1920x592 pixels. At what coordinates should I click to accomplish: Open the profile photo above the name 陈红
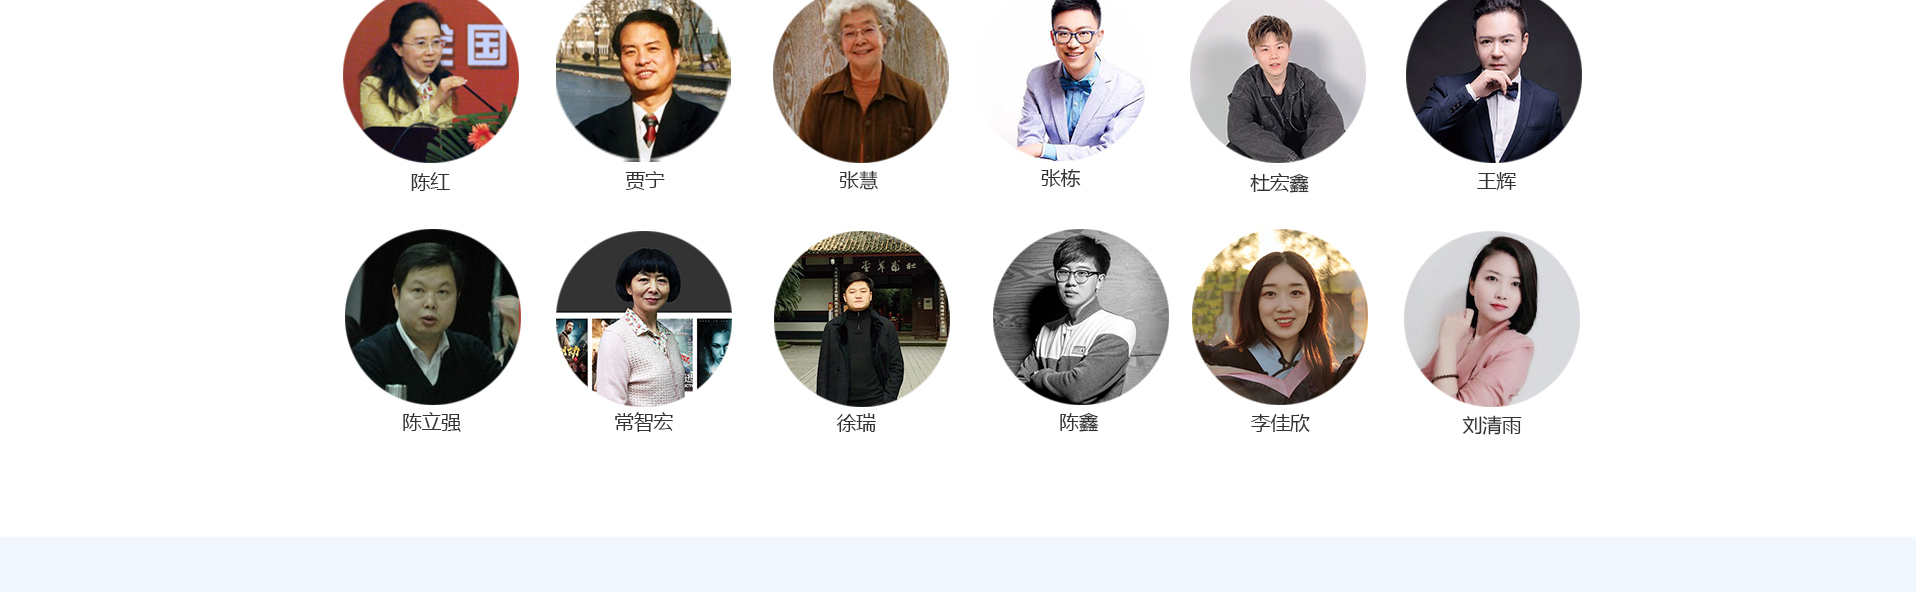point(431,76)
